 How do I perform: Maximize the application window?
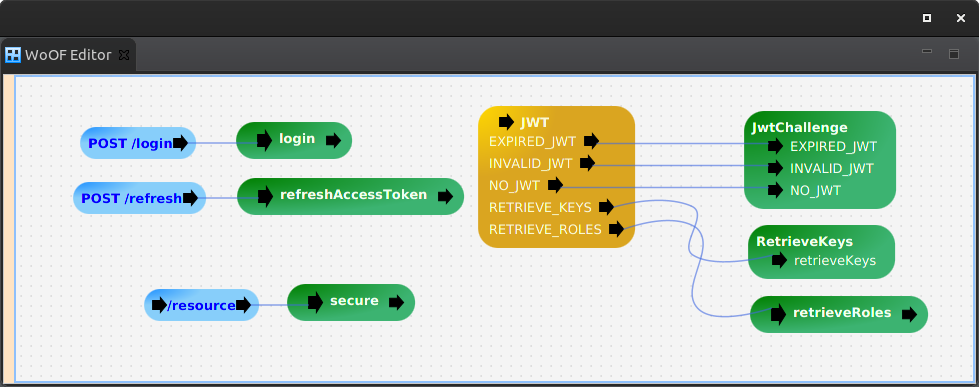coord(927,18)
